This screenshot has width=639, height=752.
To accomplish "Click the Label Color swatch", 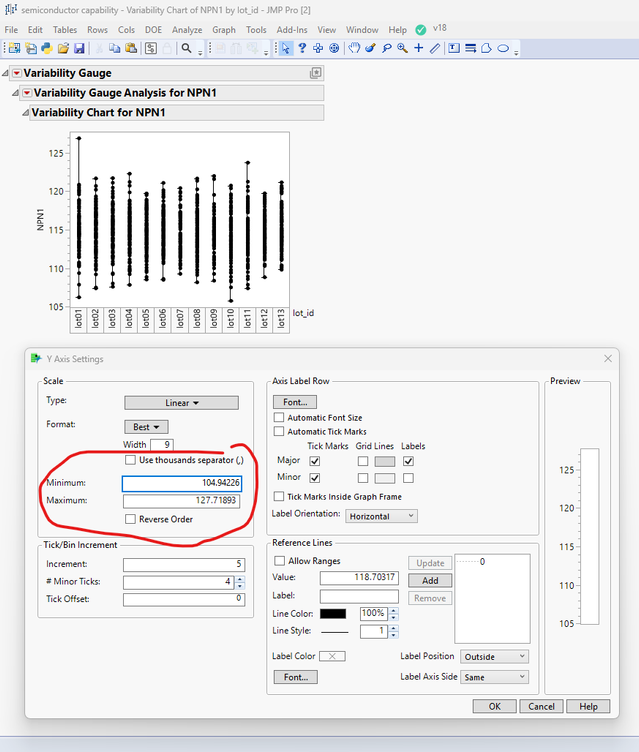I will click(x=332, y=656).
